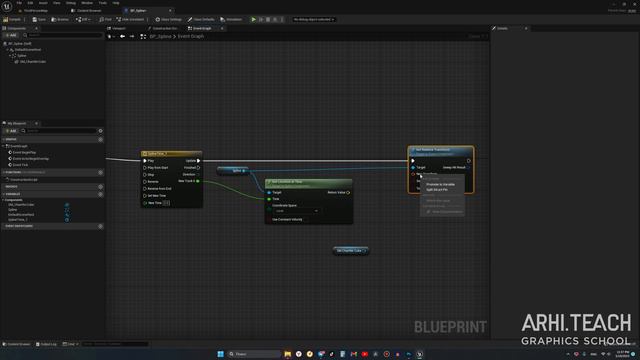
Task: Click Add button in My Blueprint panel
Action: click(x=11, y=131)
